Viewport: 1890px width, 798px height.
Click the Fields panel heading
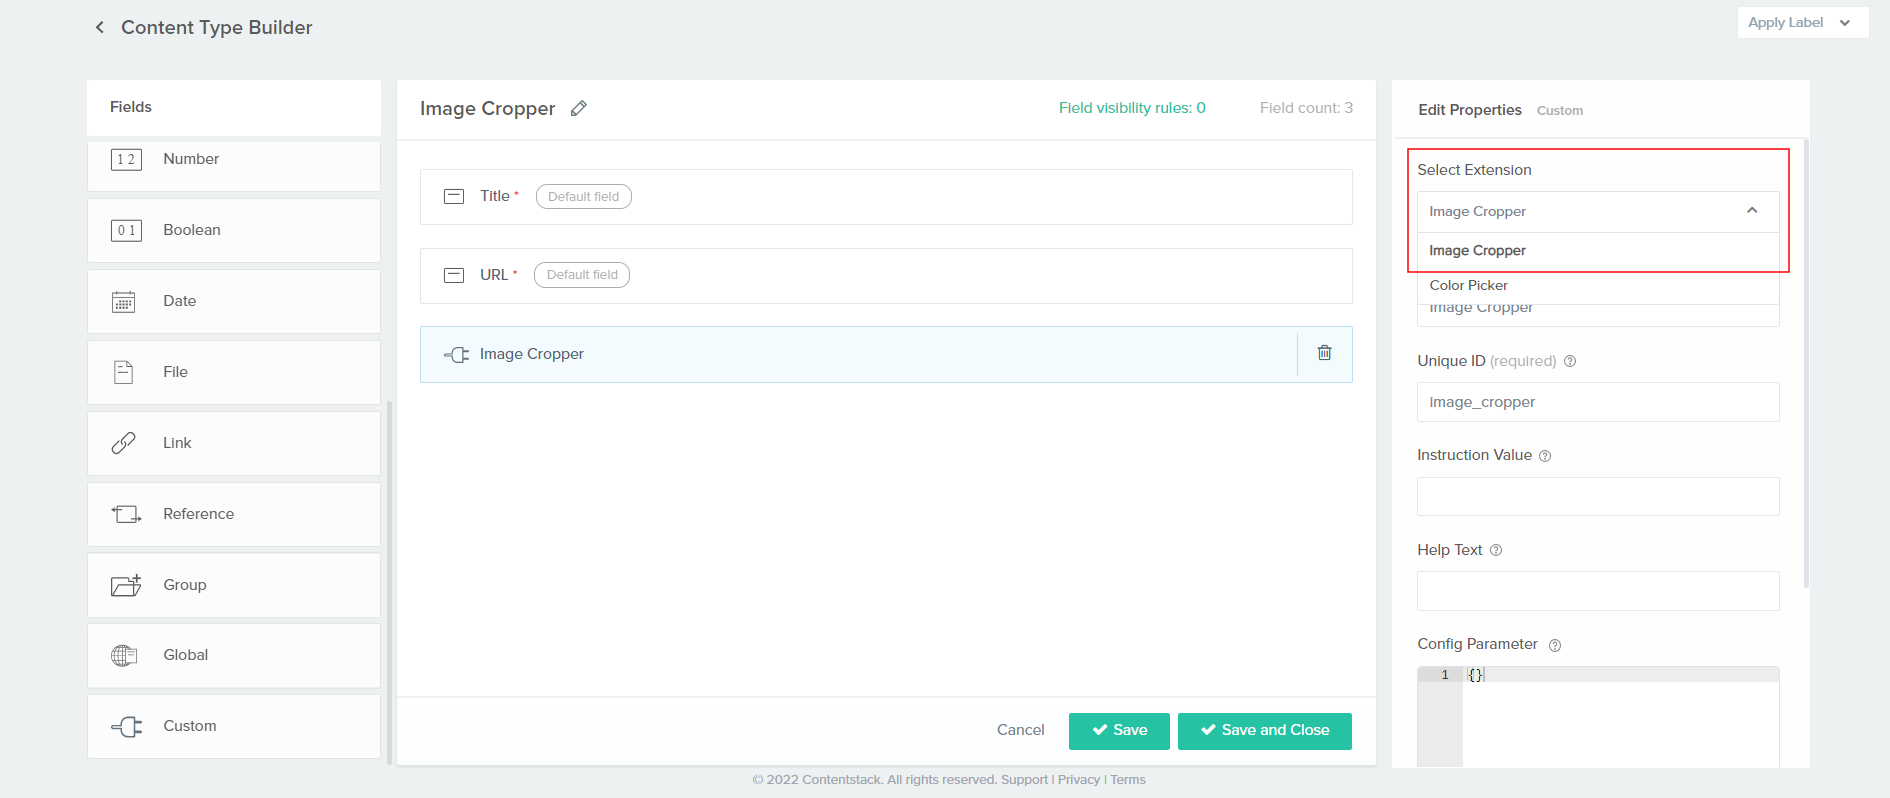(131, 107)
